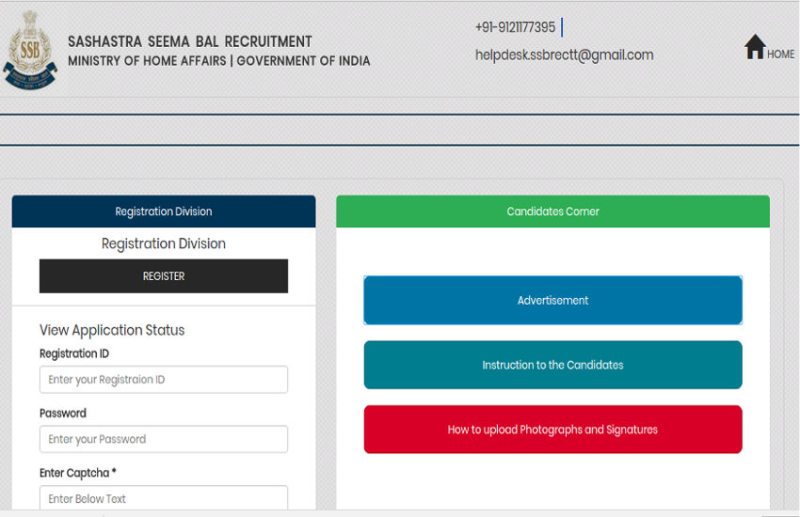Screen dimensions: 800x517
Task: Click the black REGISTER button
Action: (x=163, y=276)
